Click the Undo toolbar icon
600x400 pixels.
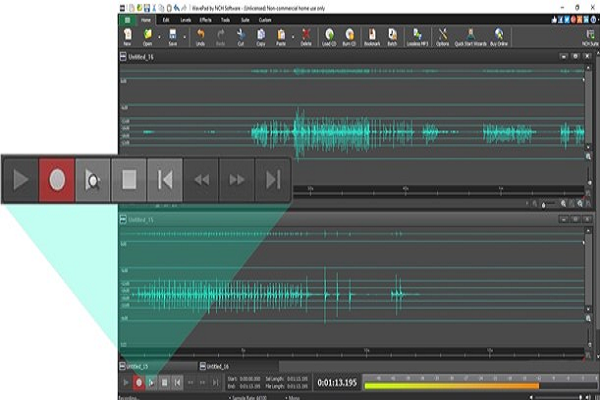tap(201, 35)
